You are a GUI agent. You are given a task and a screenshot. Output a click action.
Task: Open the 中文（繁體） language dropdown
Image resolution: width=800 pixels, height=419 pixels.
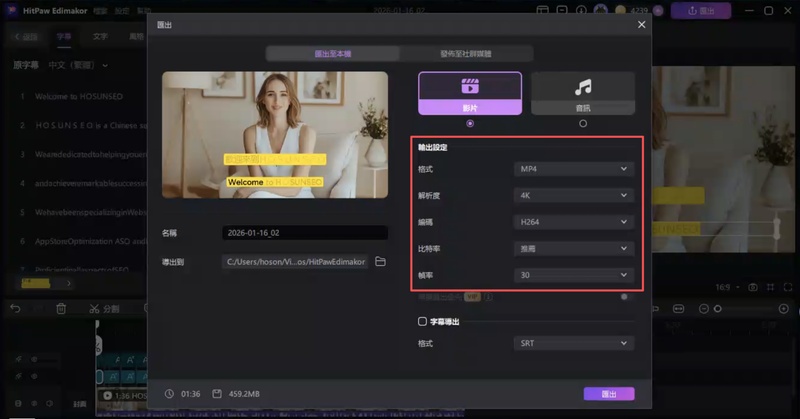pos(78,65)
